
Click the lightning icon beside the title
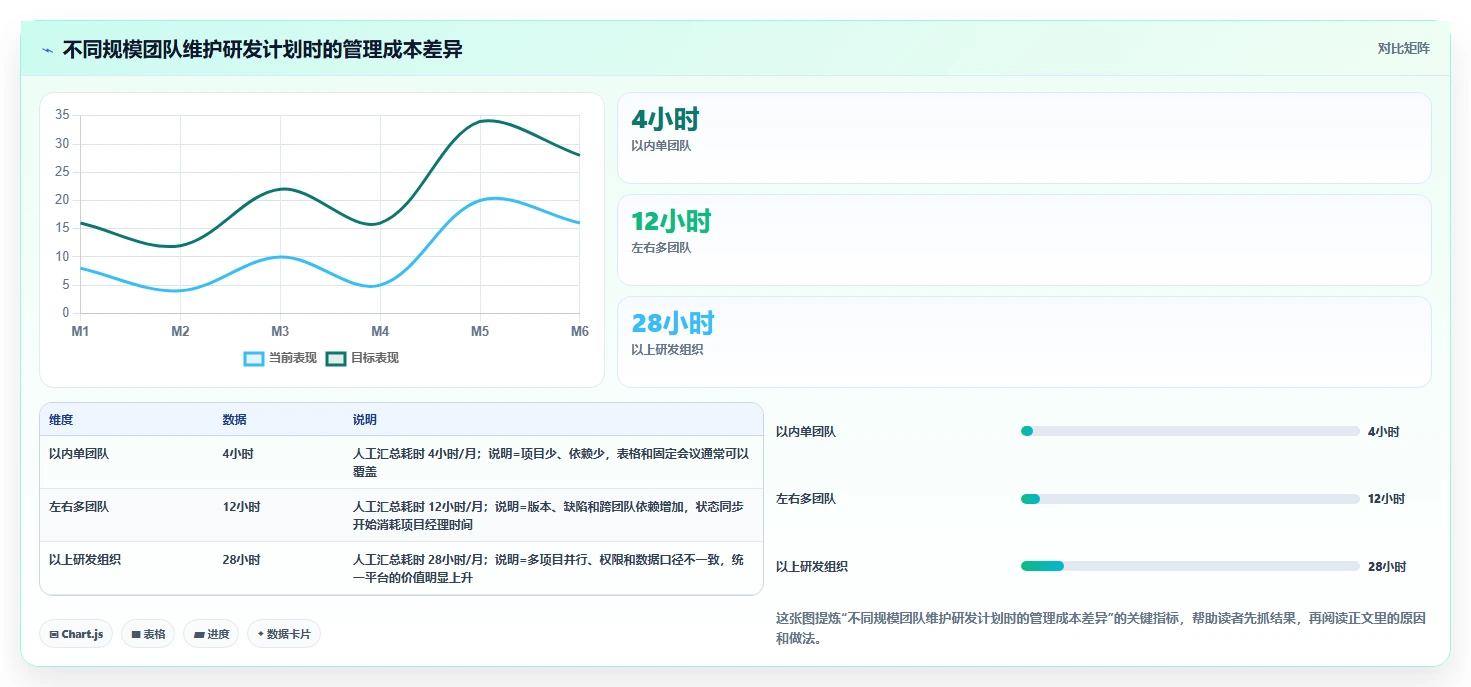click(x=47, y=50)
